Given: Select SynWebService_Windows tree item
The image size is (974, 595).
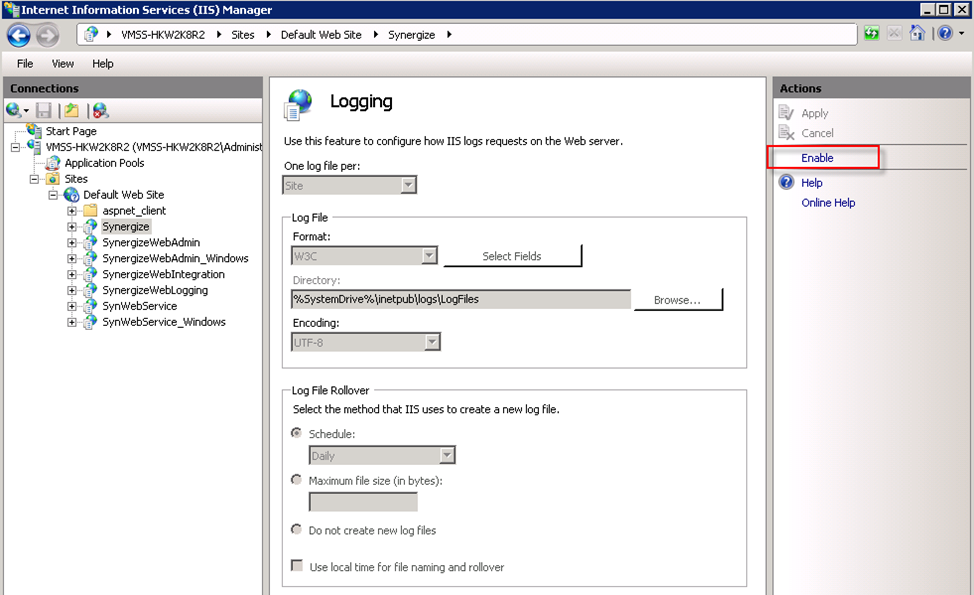Looking at the screenshot, I should [x=164, y=322].
